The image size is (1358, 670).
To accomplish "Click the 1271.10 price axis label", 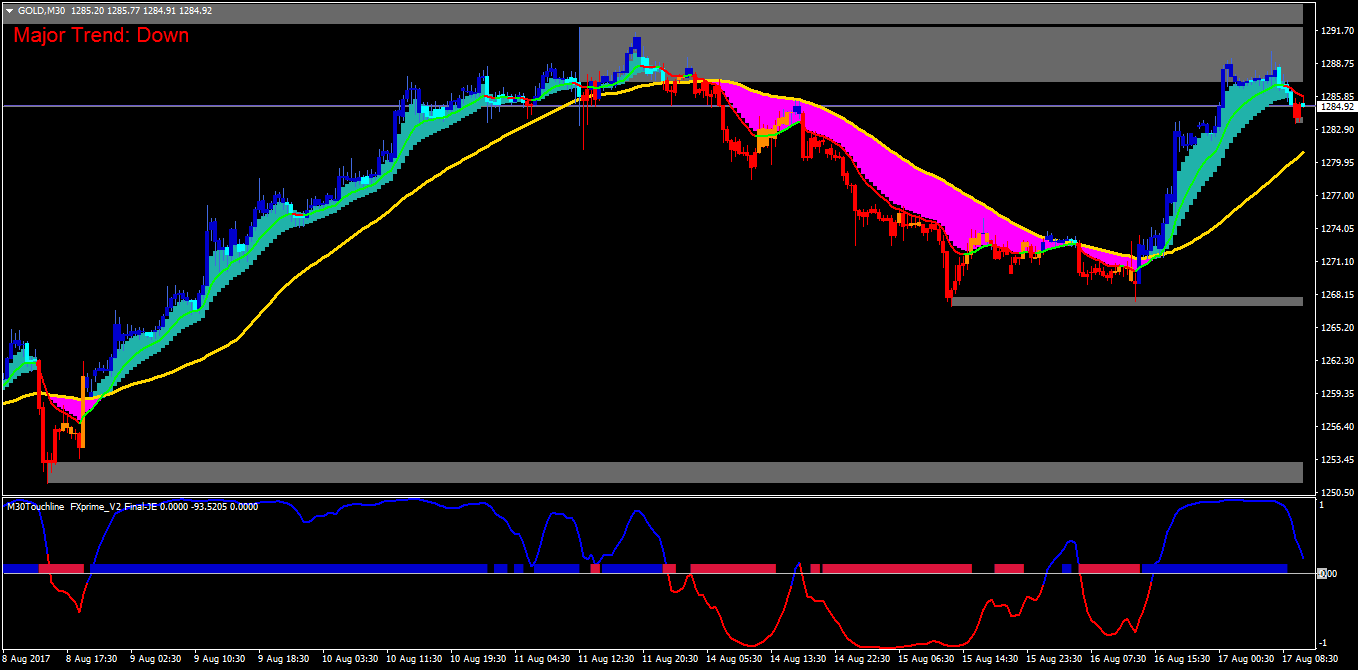I will pyautogui.click(x=1336, y=262).
